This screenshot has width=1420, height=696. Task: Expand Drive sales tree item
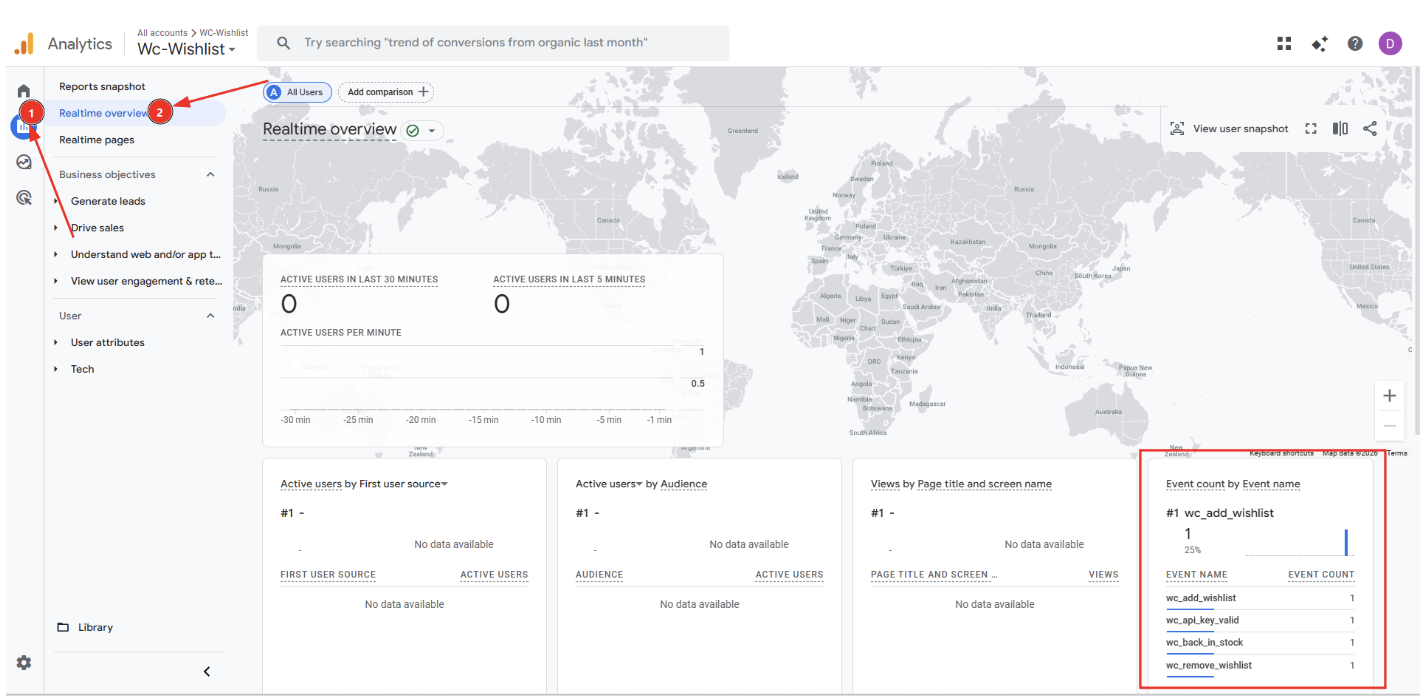click(57, 228)
